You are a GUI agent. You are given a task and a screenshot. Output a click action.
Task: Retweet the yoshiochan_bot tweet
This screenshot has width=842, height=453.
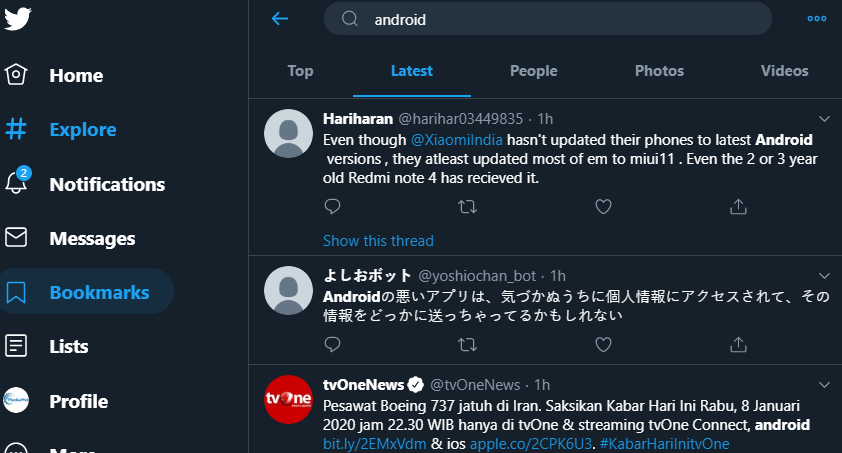click(467, 344)
